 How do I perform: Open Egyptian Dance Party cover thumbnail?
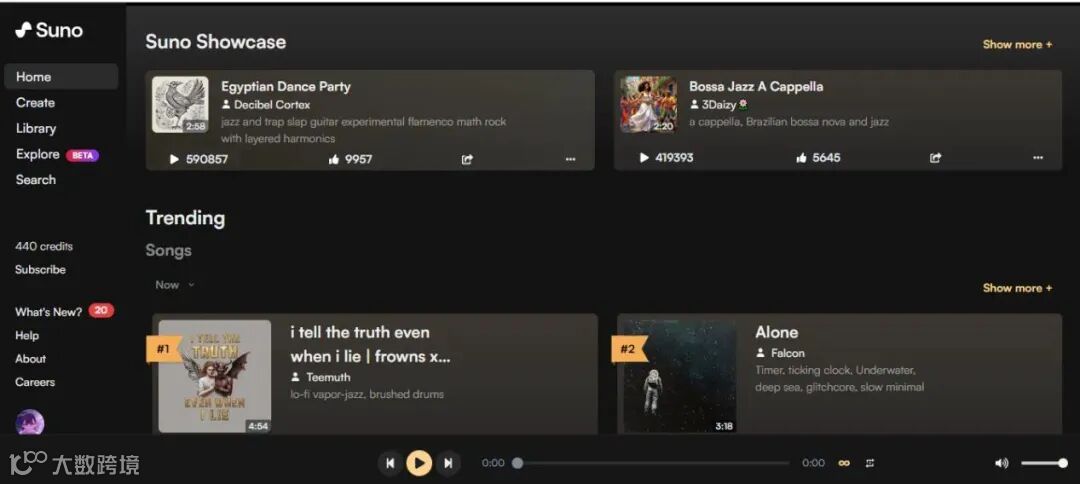[x=180, y=105]
